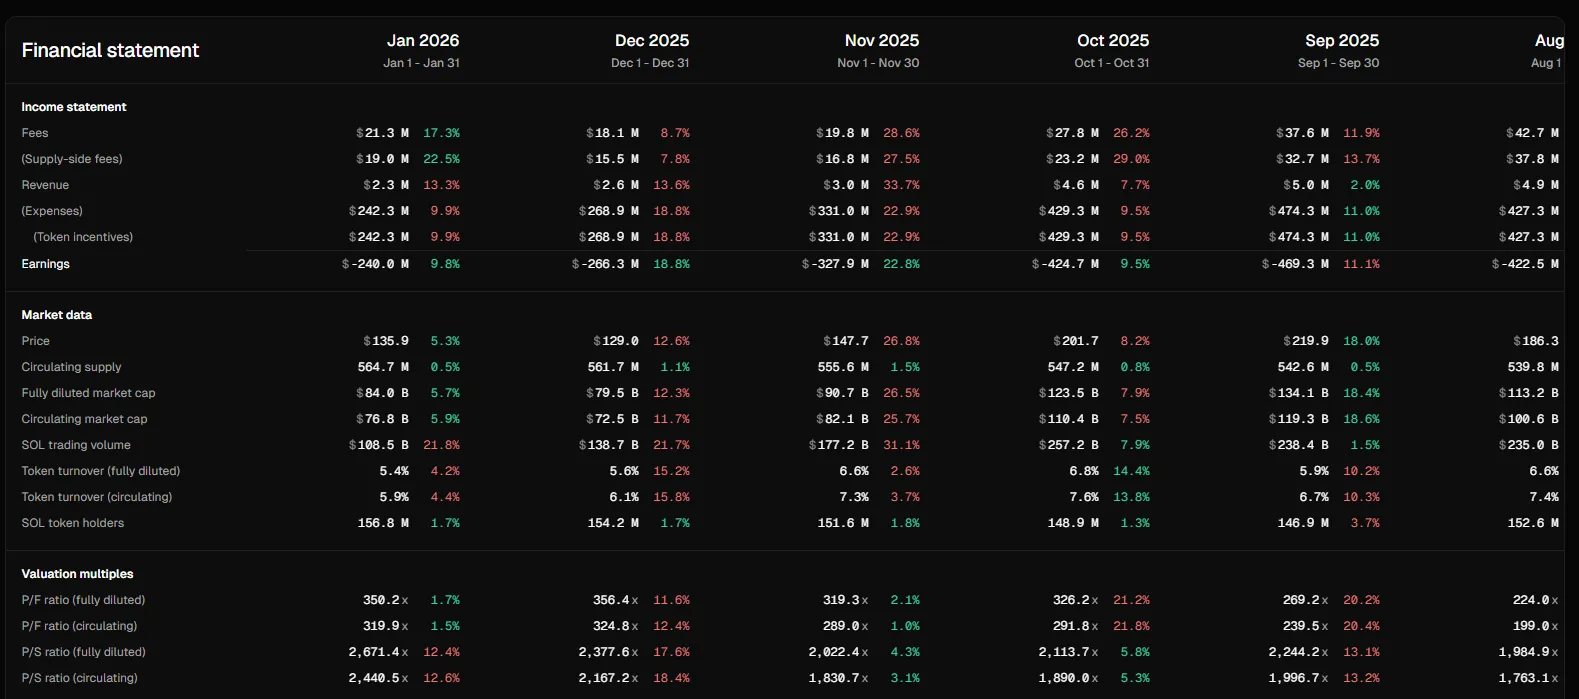Viewport: 1579px width, 699px height.
Task: Select SOL trading volume row label
Action: point(76,445)
